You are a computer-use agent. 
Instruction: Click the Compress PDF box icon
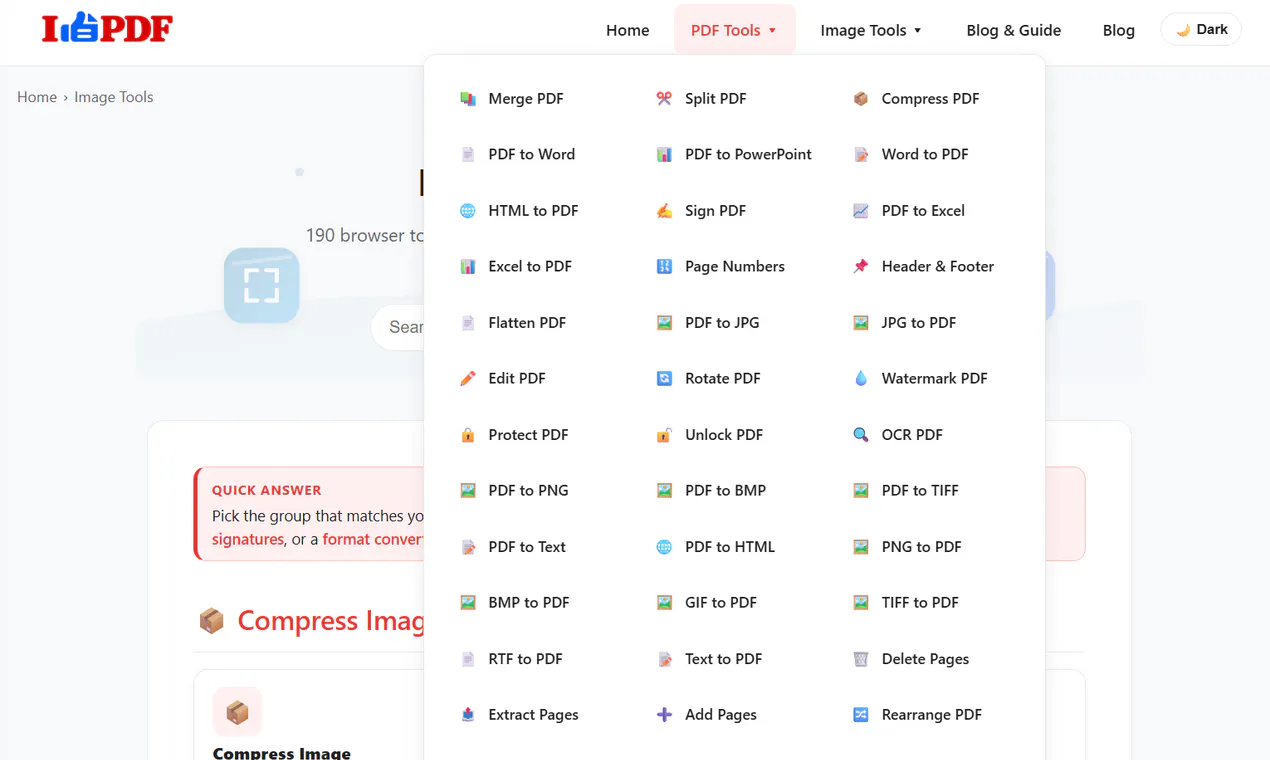tap(861, 99)
